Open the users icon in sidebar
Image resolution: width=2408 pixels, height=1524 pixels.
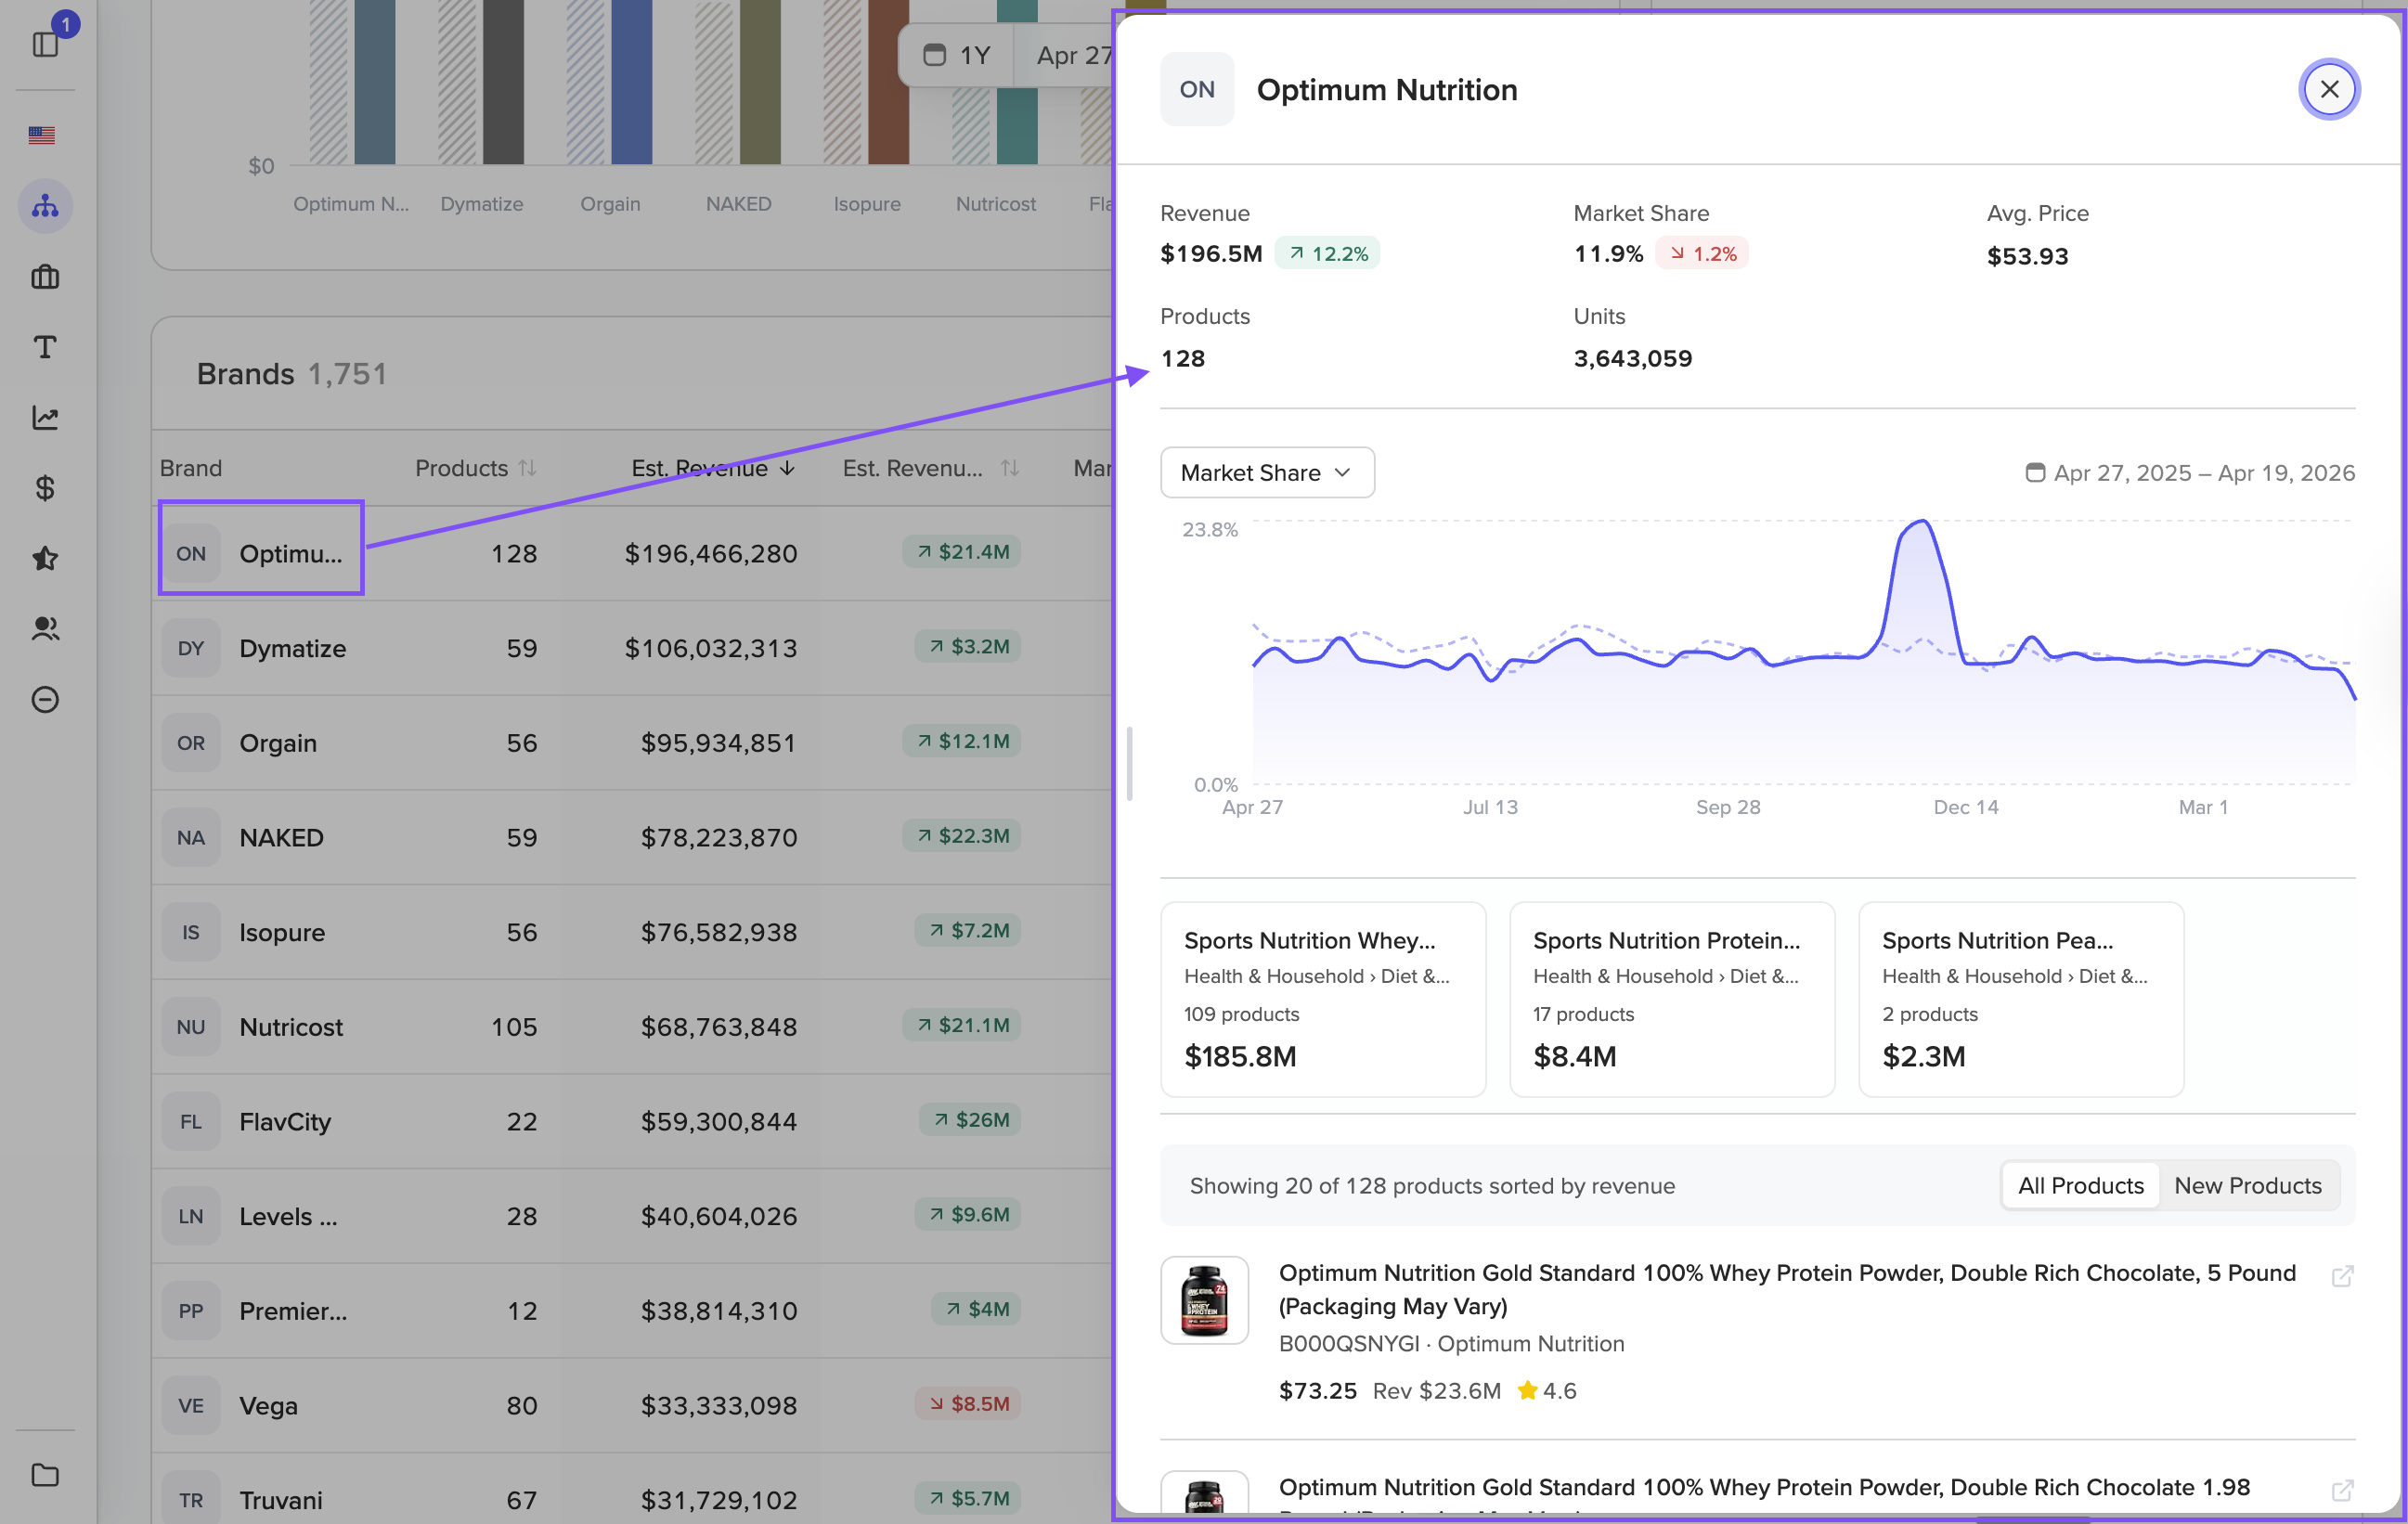coord(45,628)
